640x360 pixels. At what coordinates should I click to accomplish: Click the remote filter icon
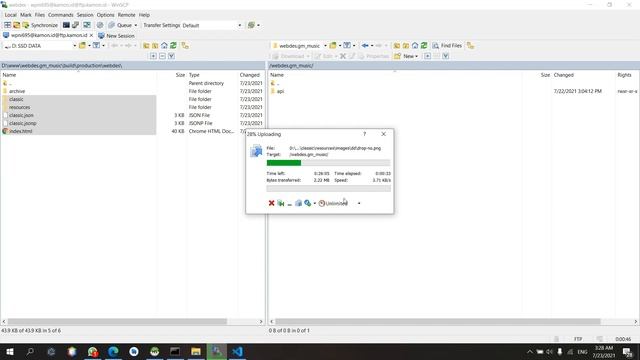coord(347,46)
